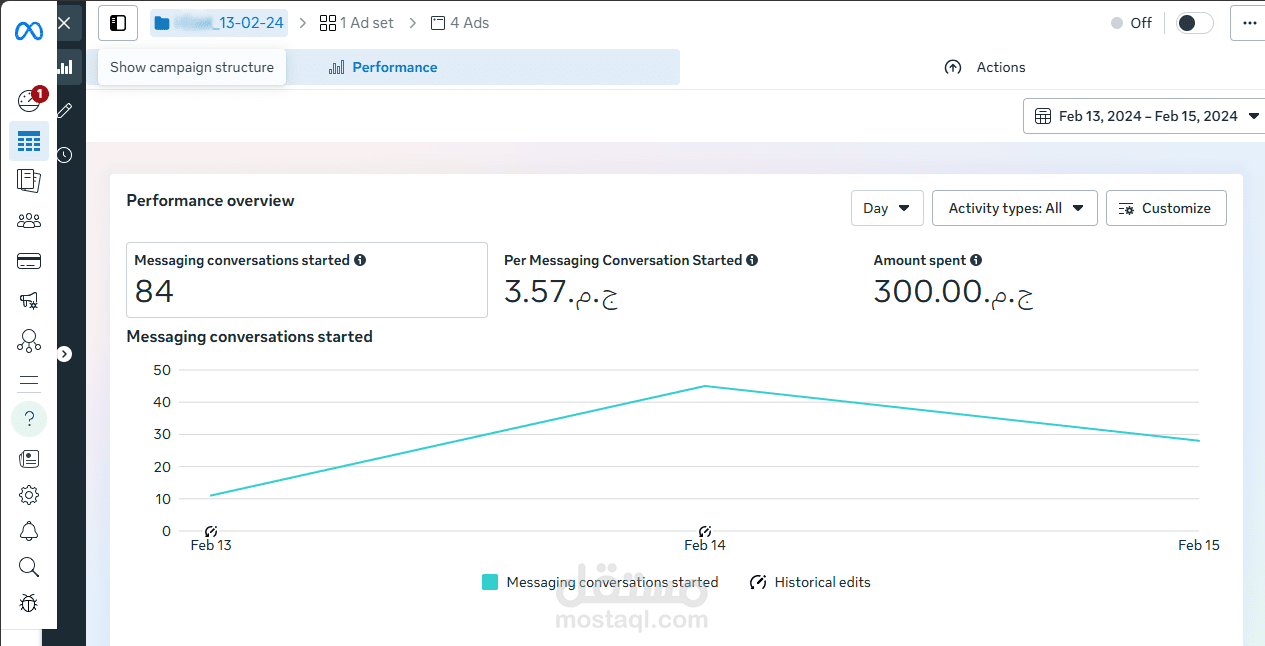Expand the Activity types: All dropdown

[1015, 208]
